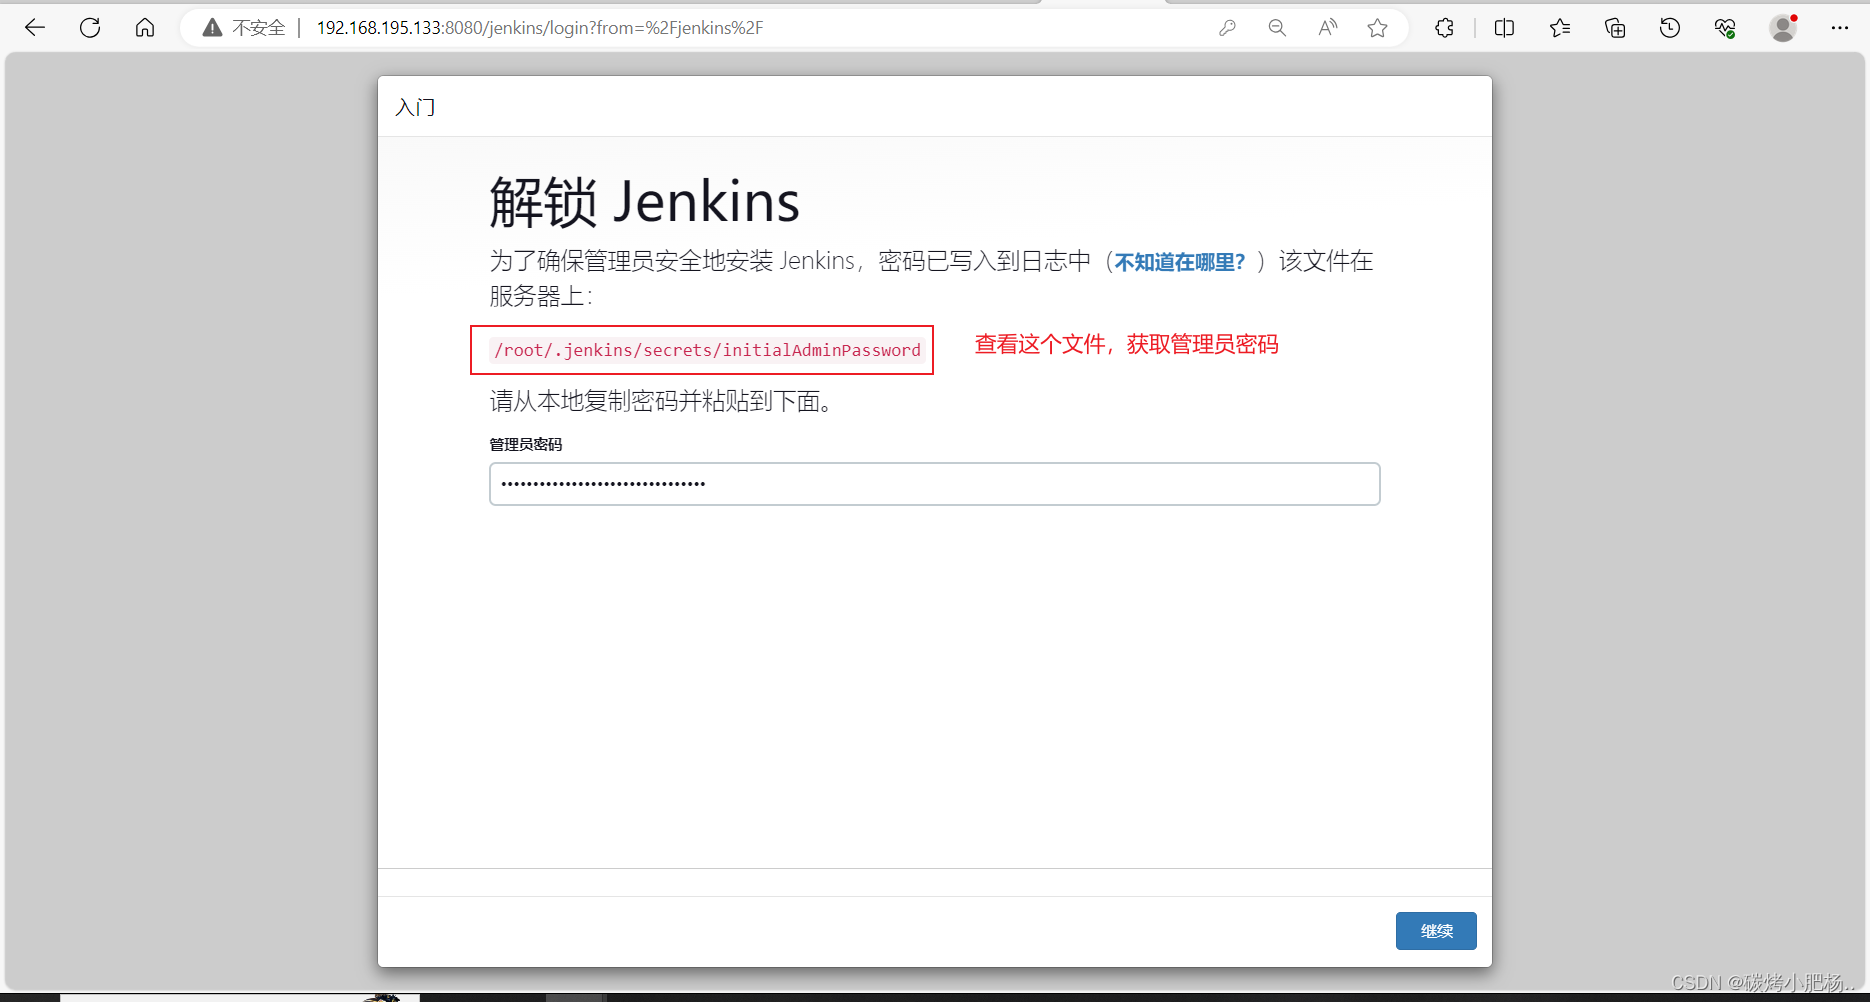Image resolution: width=1870 pixels, height=1002 pixels.
Task: Open the browser profile avatar menu
Action: pyautogui.click(x=1784, y=27)
